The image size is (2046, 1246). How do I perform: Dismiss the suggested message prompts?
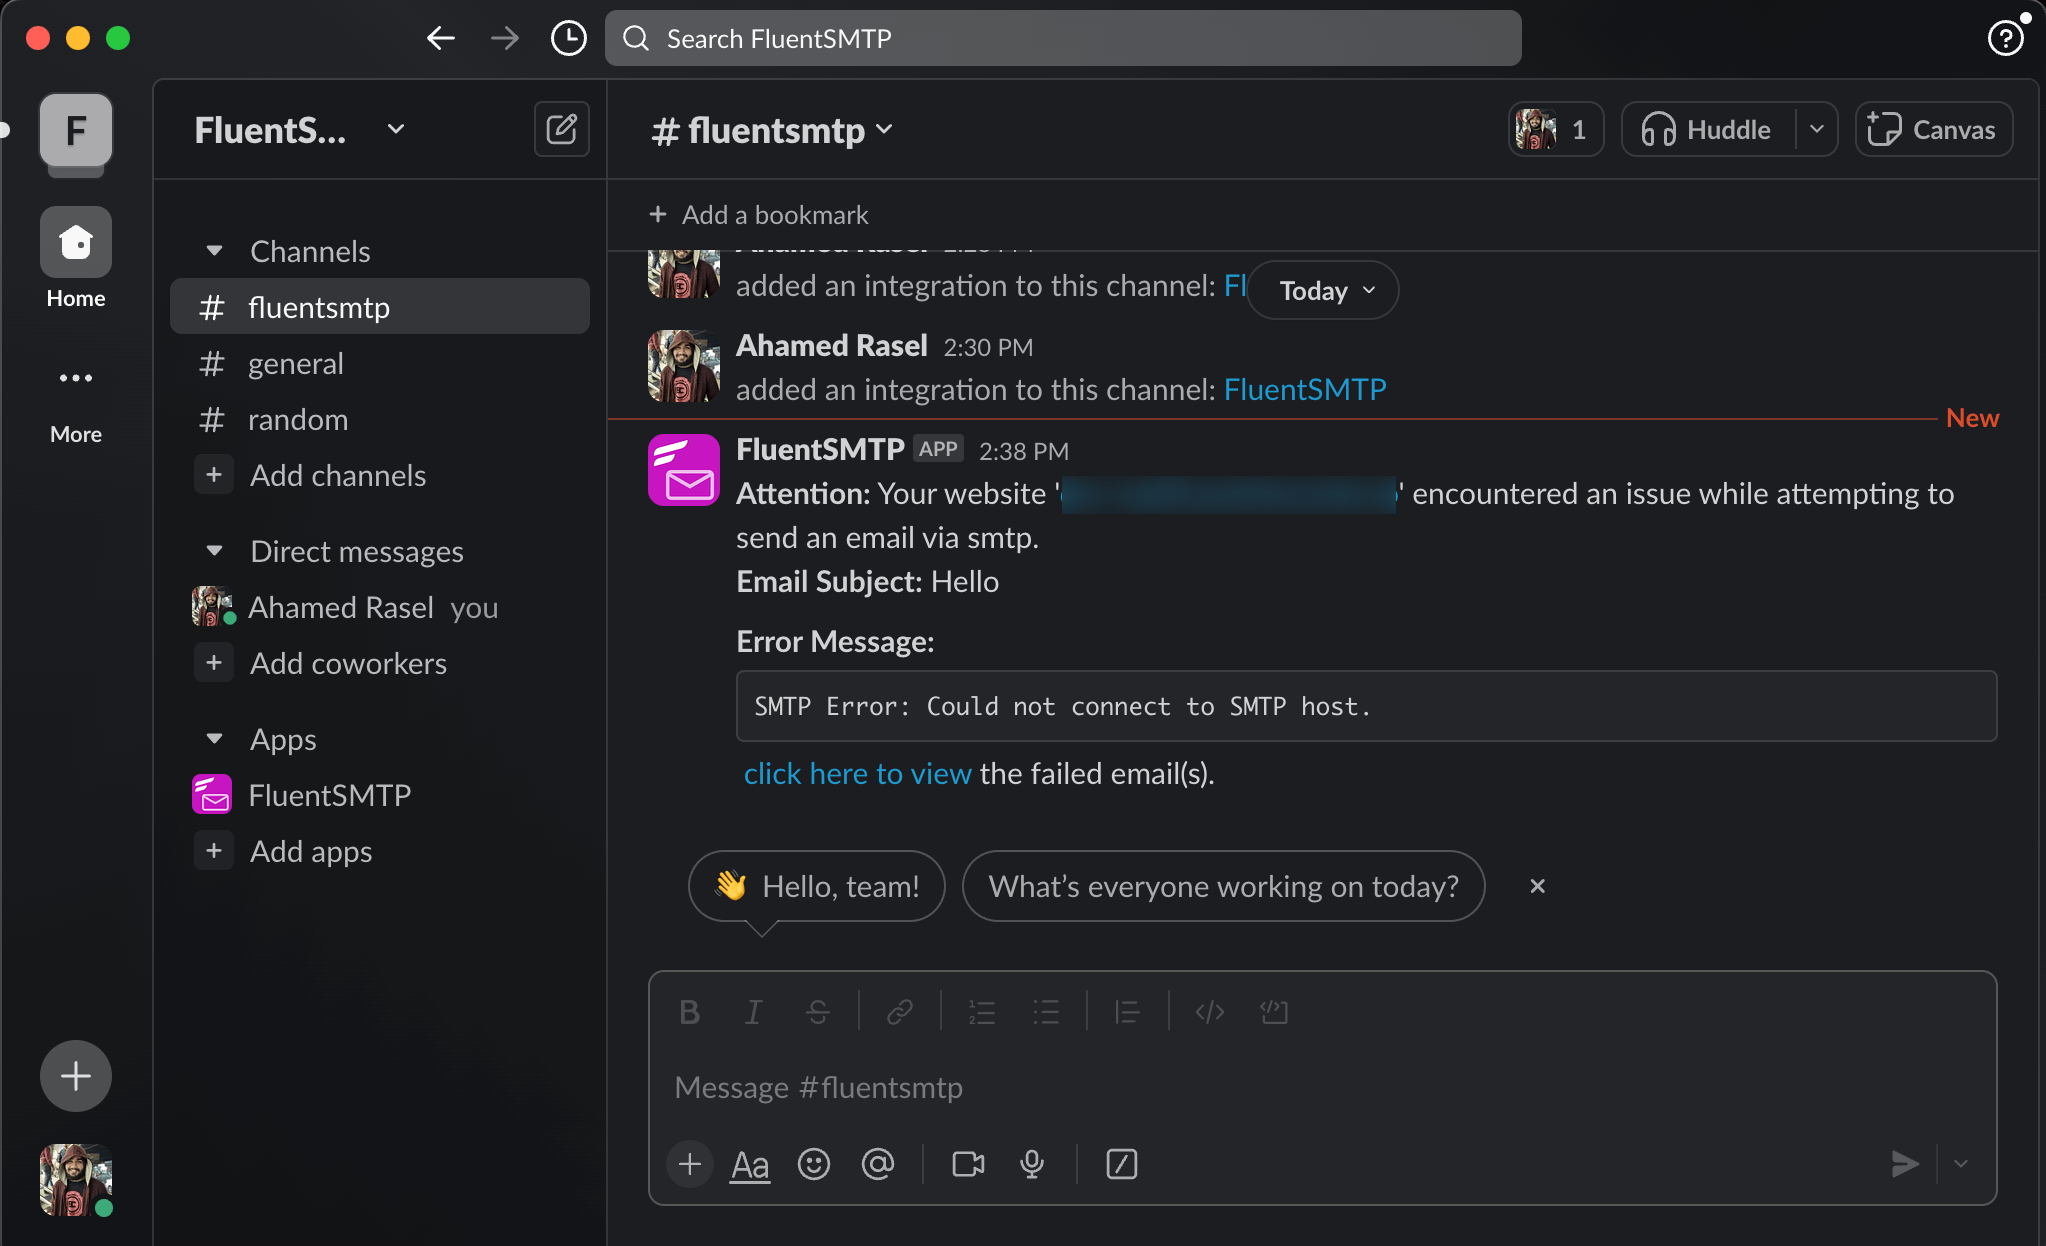[x=1538, y=886]
